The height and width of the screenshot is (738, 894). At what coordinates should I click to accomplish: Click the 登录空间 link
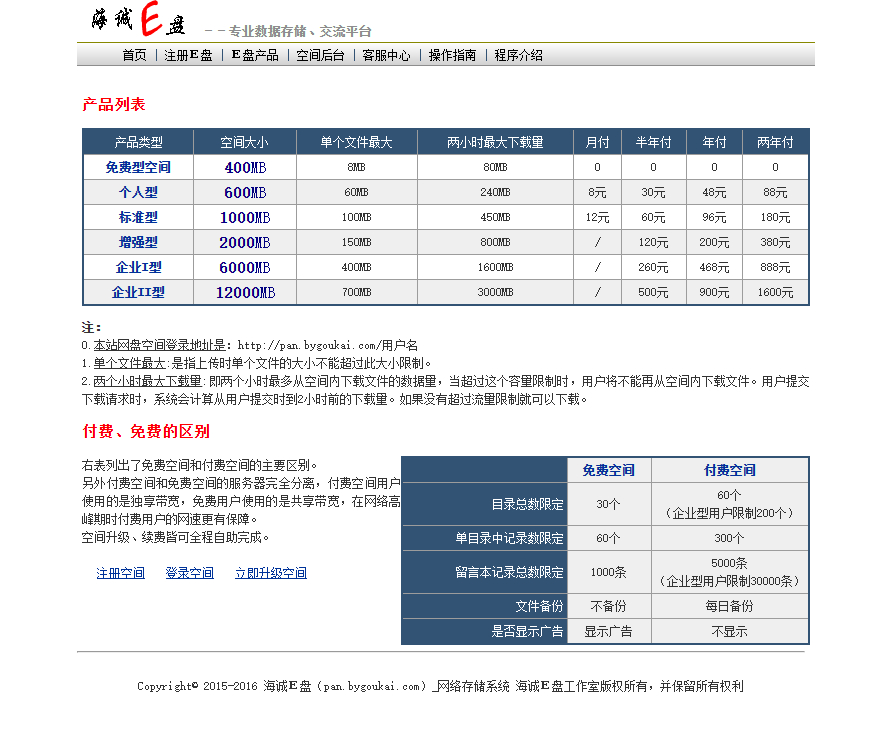pos(189,573)
